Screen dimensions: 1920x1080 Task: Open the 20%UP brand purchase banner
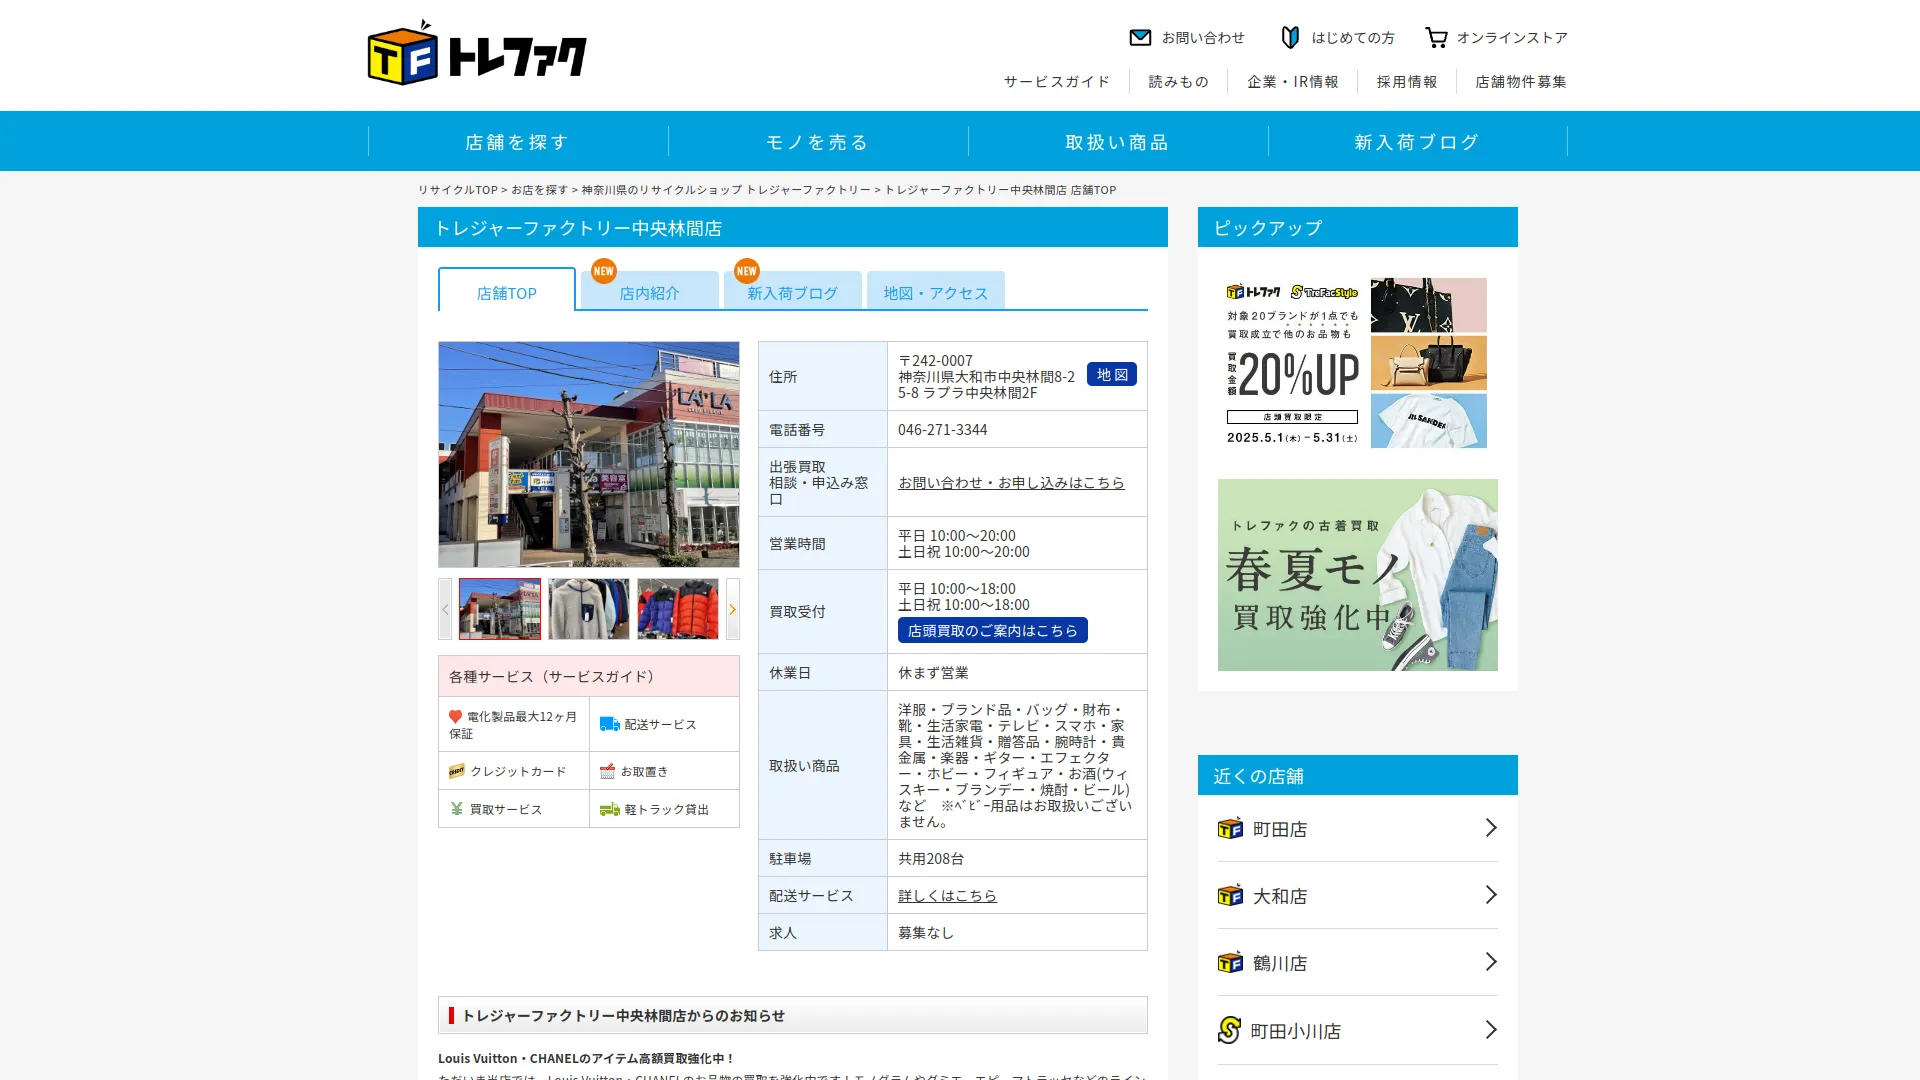click(x=1357, y=362)
